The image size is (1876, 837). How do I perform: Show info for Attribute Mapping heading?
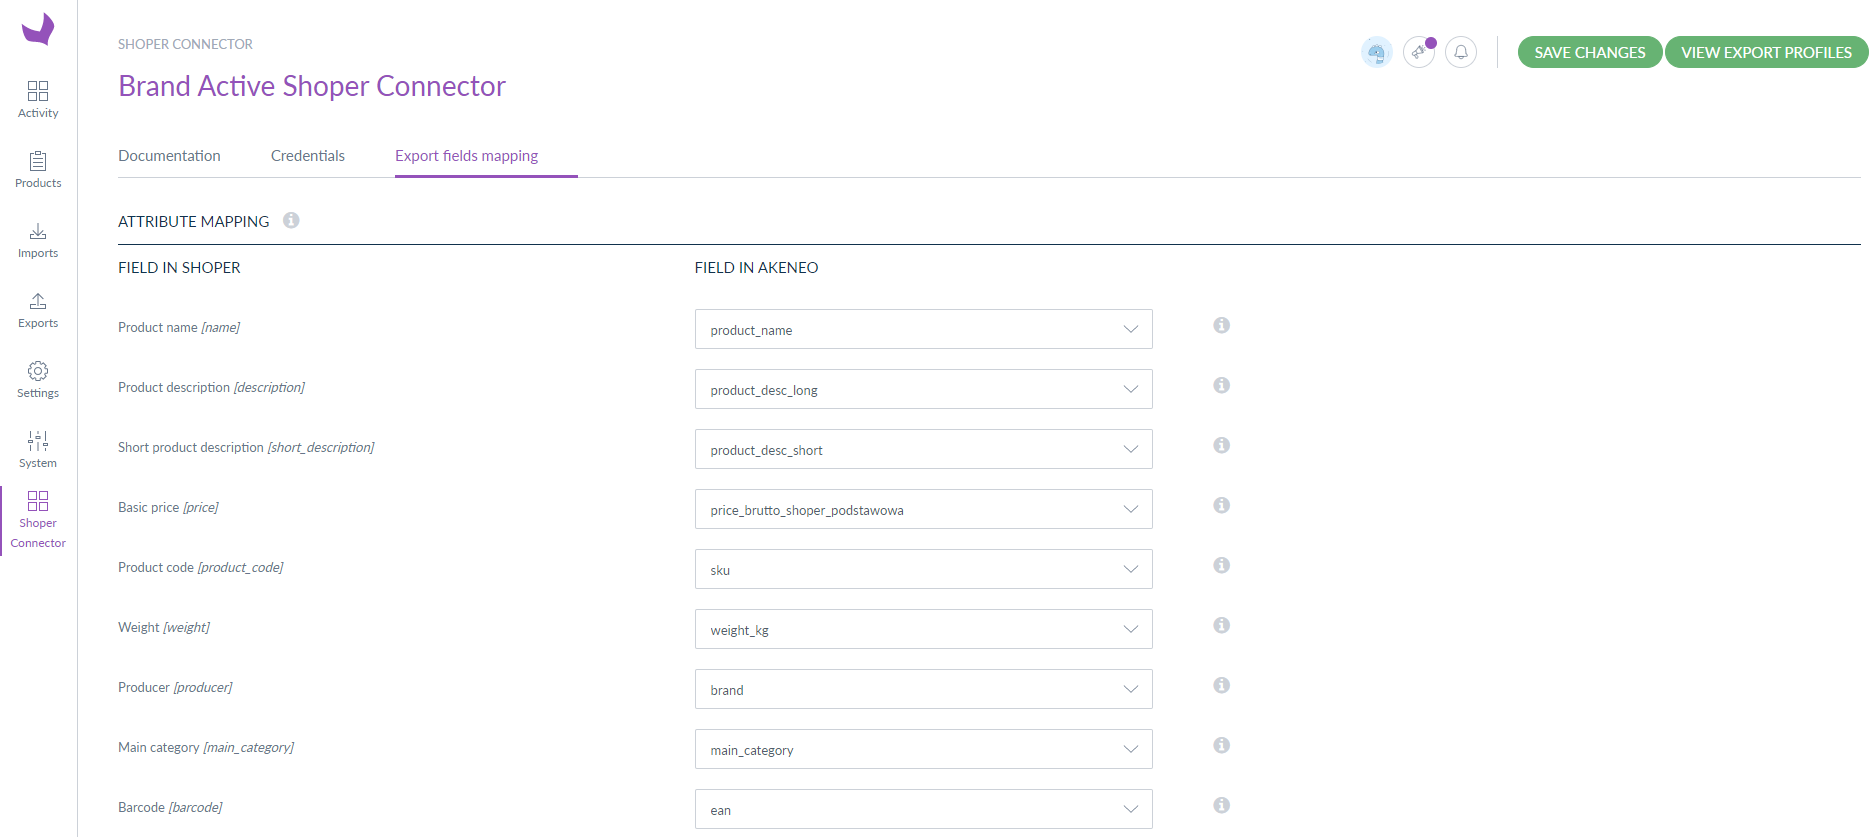[x=291, y=220]
